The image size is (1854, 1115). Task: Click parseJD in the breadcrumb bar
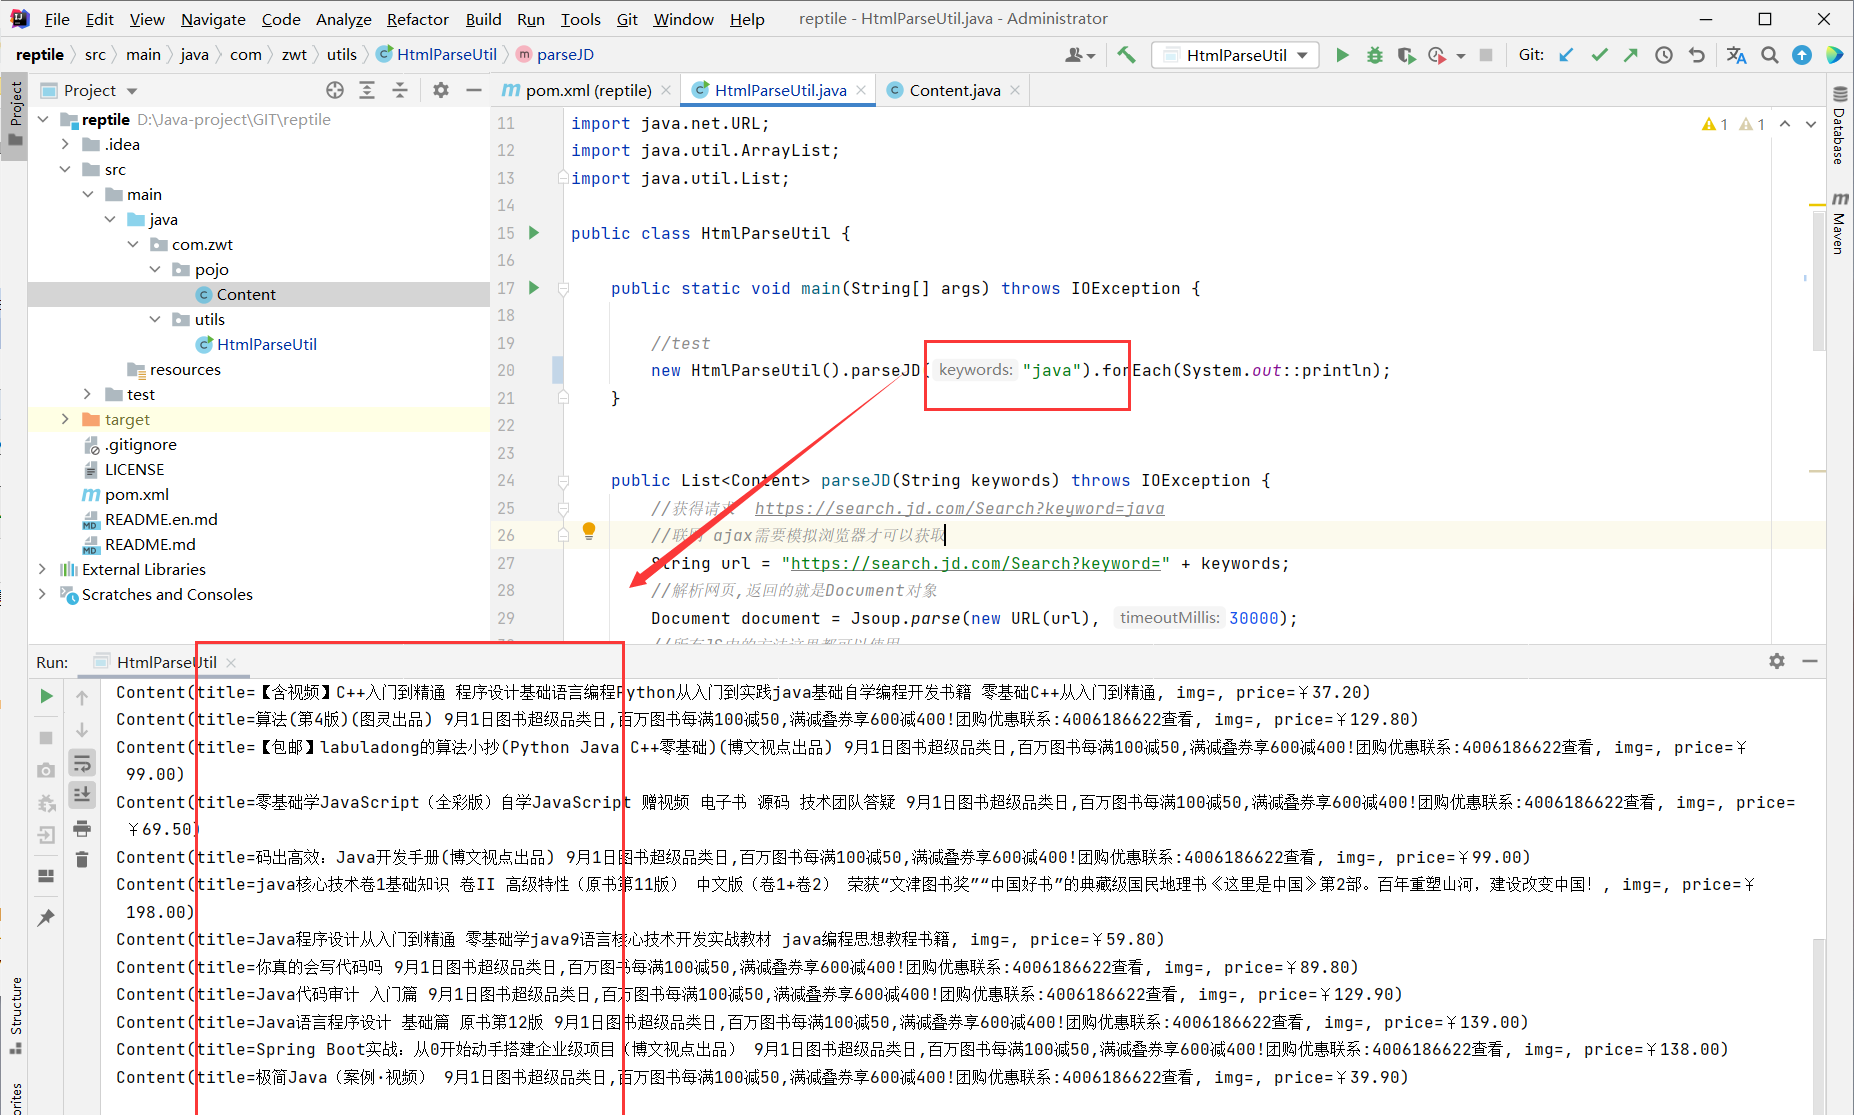(x=565, y=55)
